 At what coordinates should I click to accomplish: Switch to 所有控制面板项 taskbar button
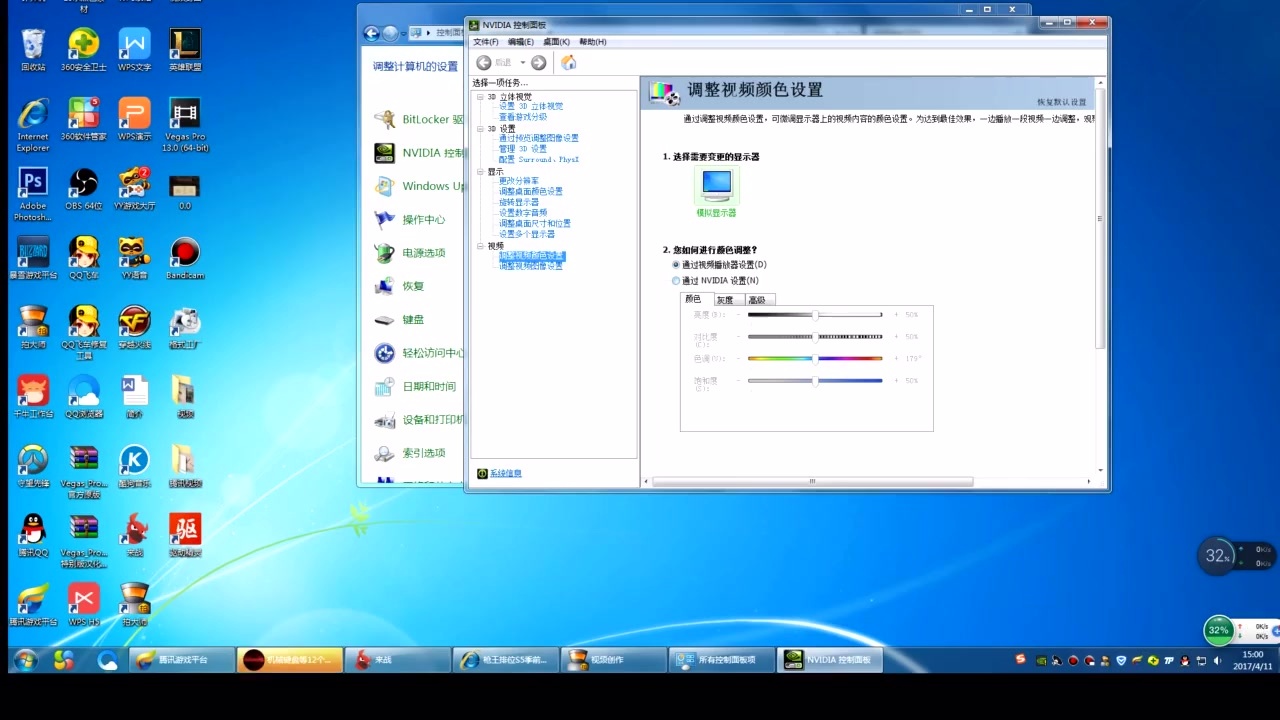pos(723,660)
